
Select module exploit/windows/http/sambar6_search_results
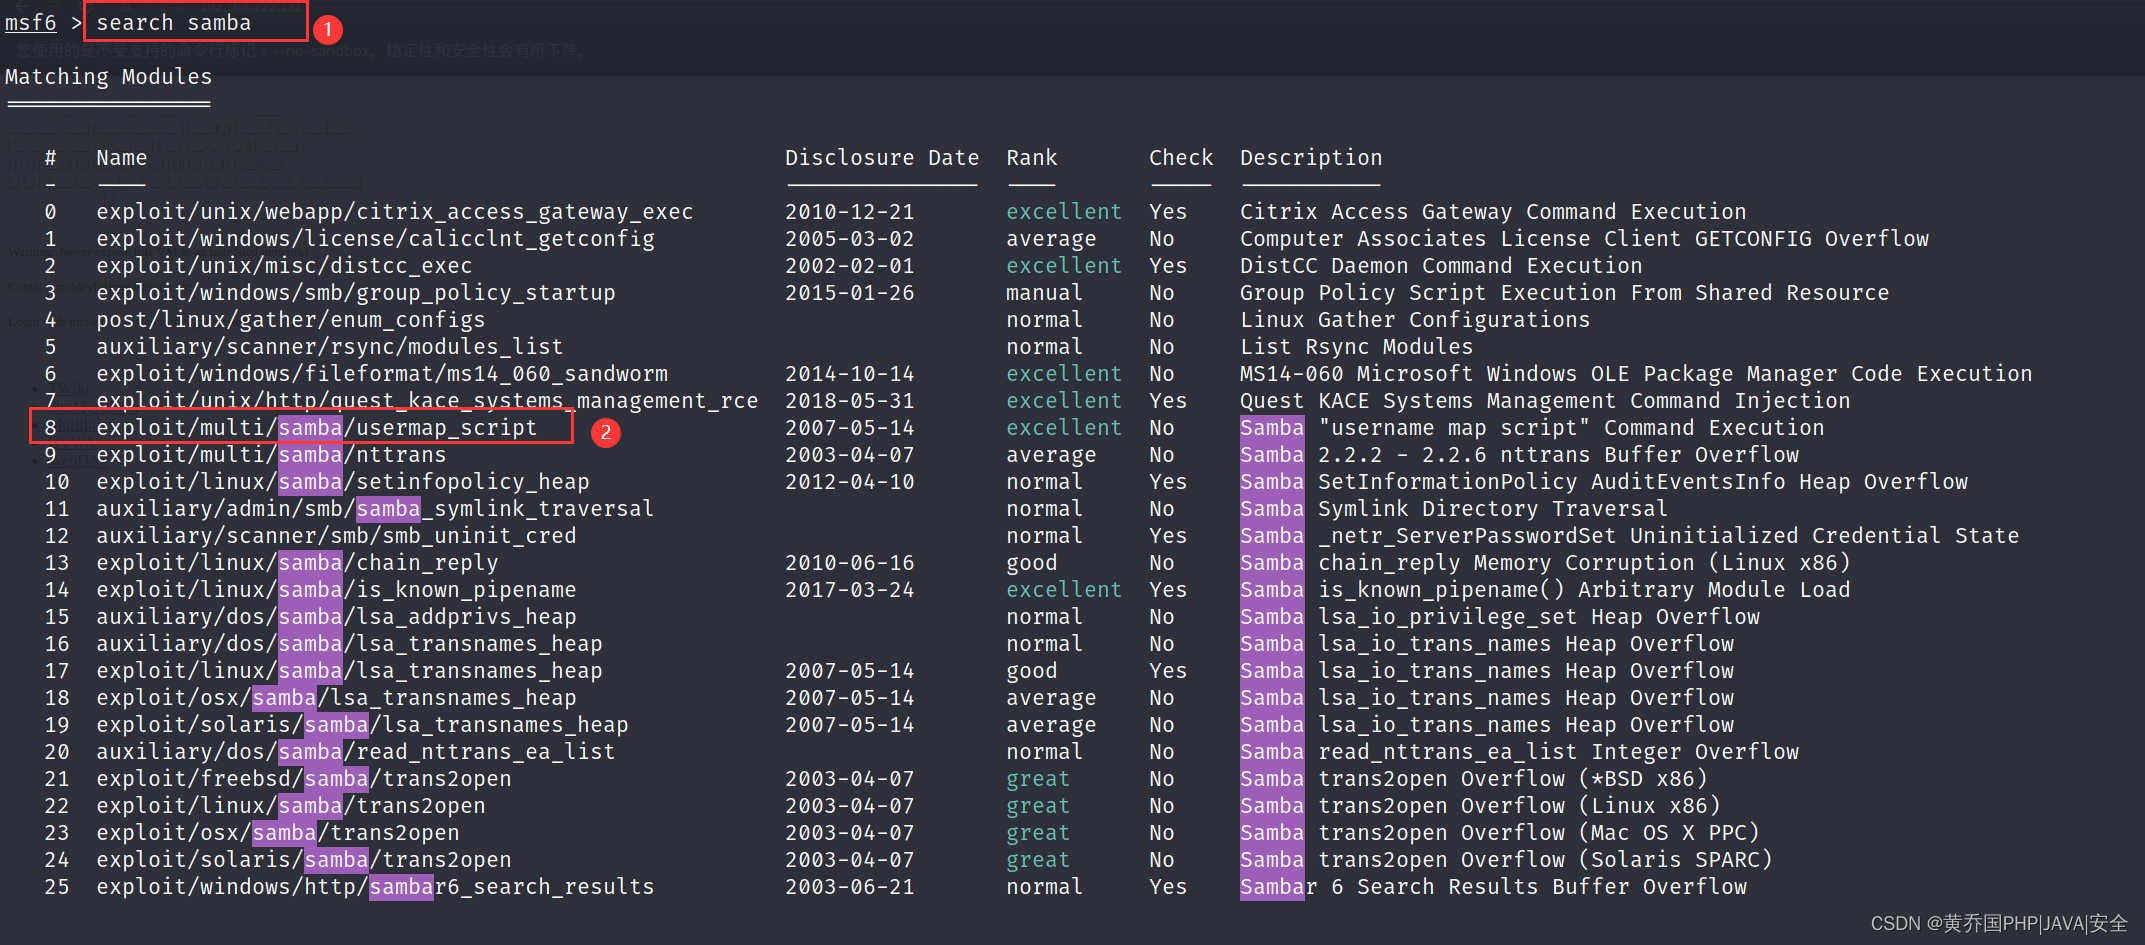pos(375,887)
